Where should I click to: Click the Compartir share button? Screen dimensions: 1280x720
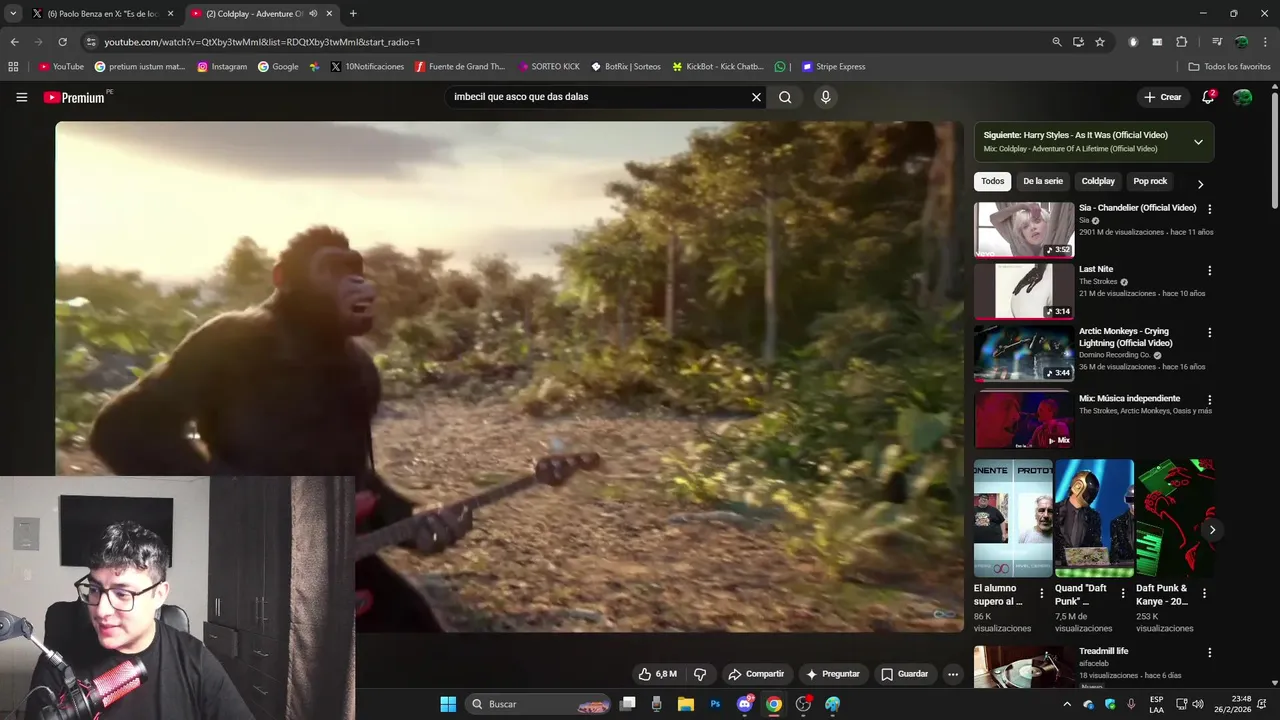point(756,674)
